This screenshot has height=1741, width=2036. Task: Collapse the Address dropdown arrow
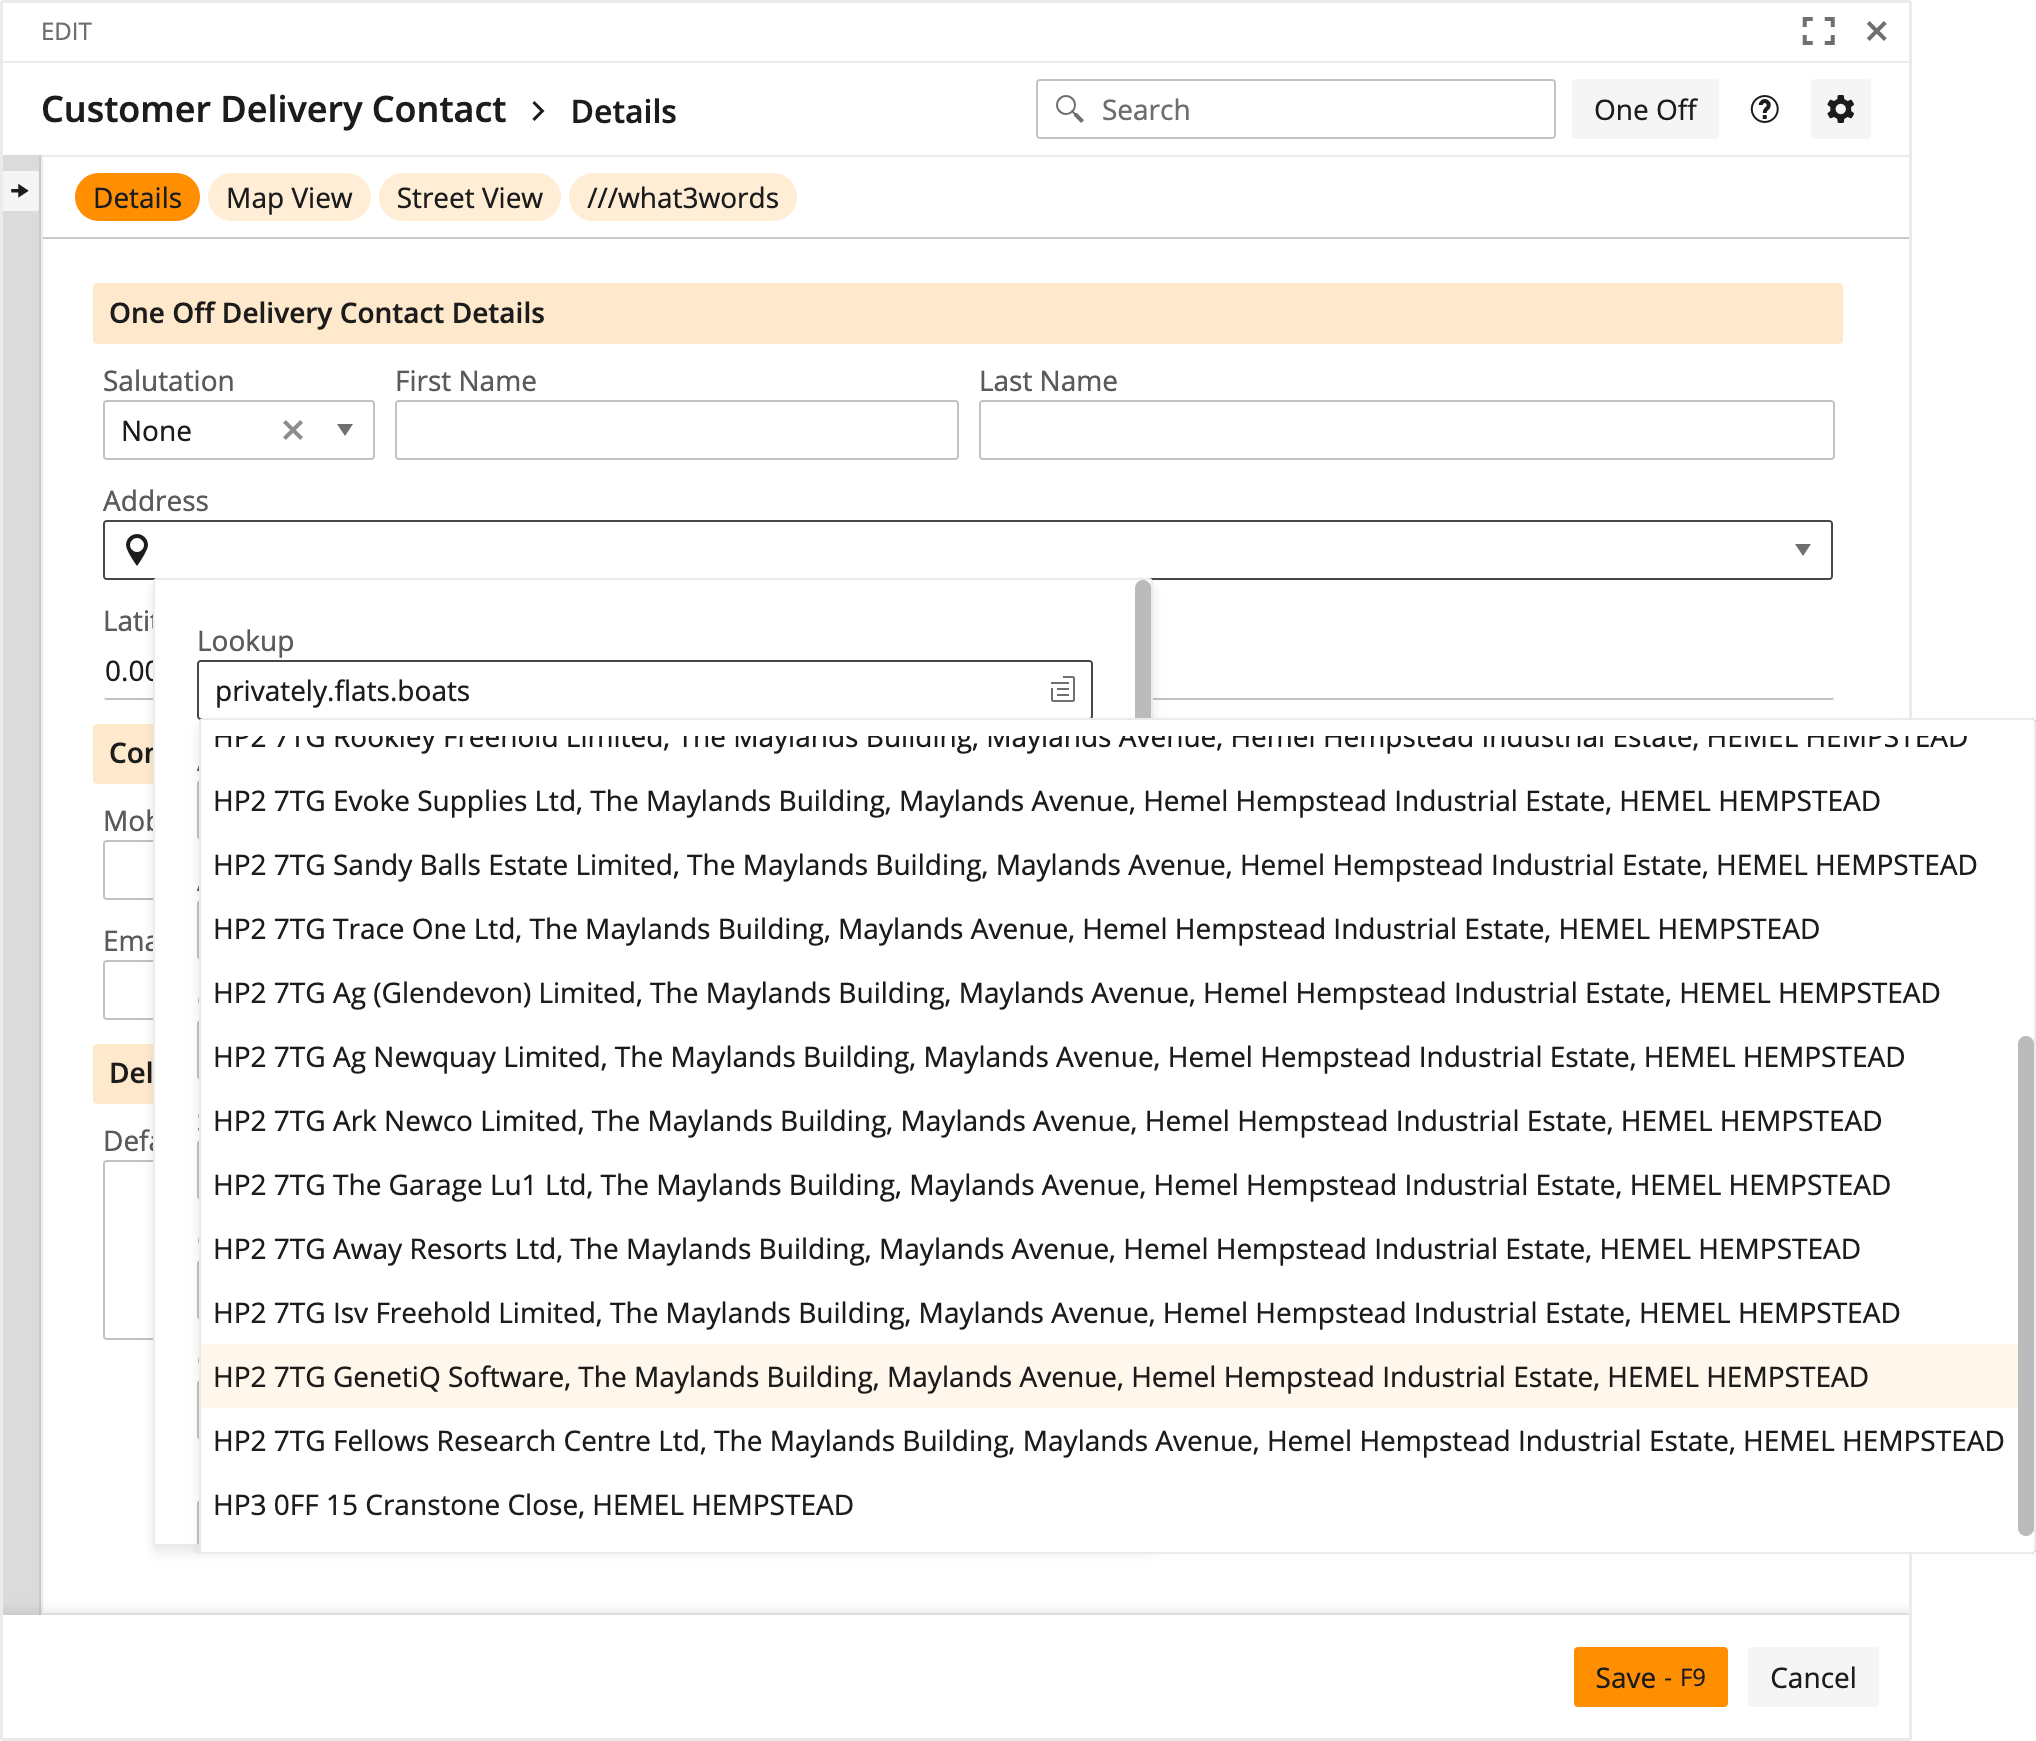click(x=1802, y=549)
